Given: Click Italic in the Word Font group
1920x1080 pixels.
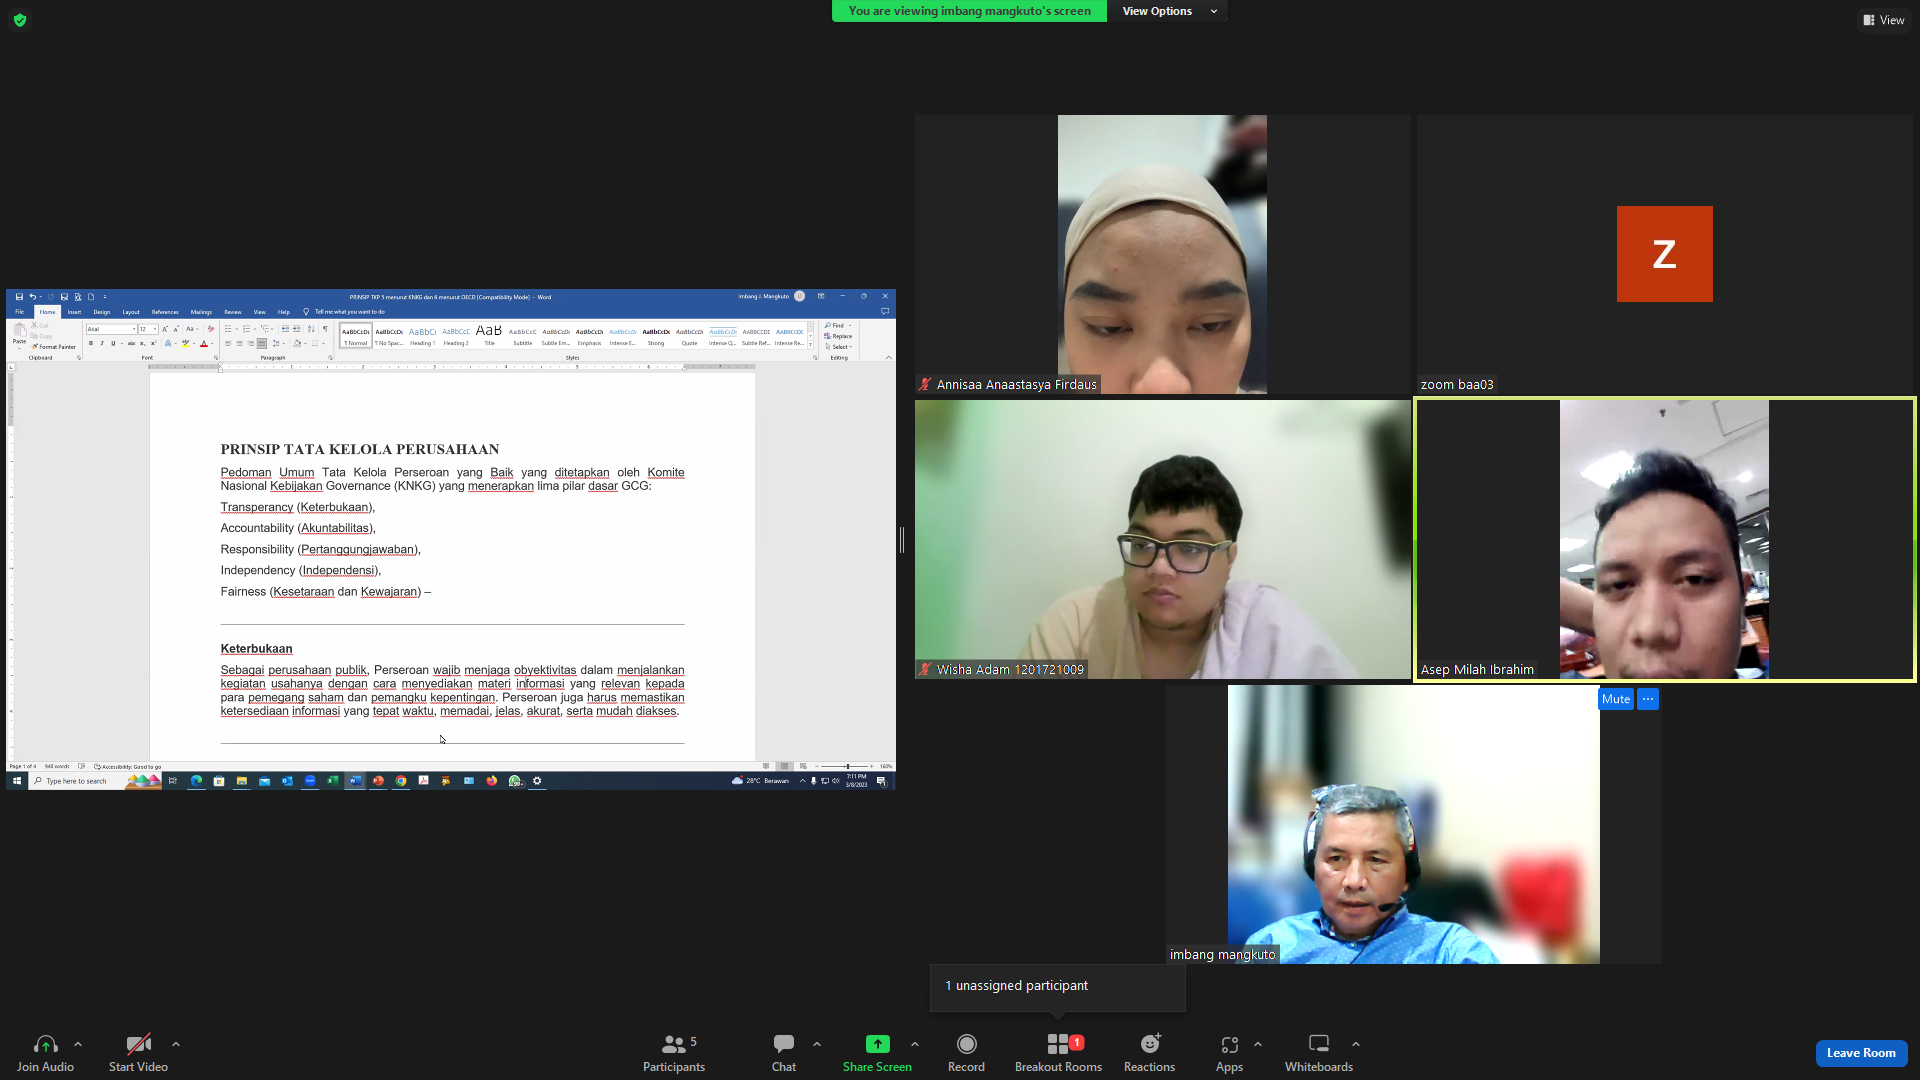Looking at the screenshot, I should pyautogui.click(x=102, y=344).
